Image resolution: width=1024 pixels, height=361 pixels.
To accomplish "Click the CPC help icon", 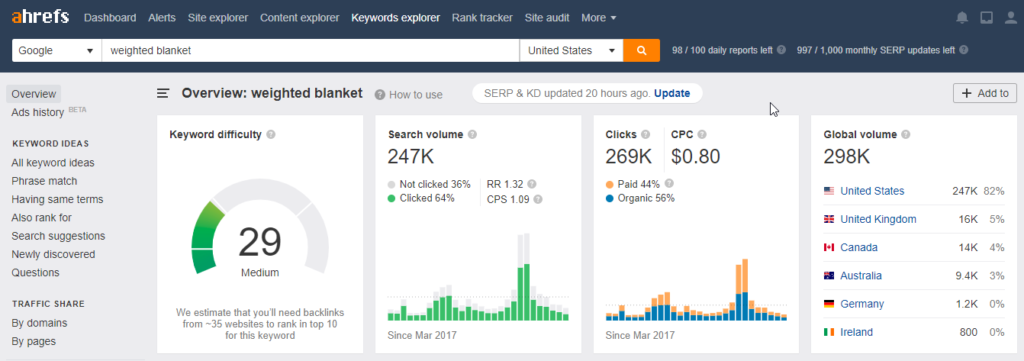I will pyautogui.click(x=701, y=134).
